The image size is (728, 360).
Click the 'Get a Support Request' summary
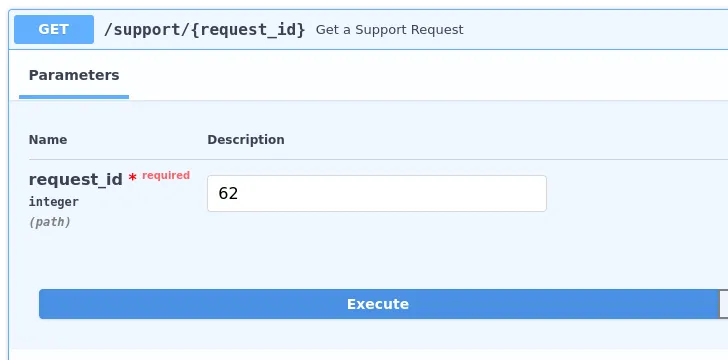coord(390,30)
